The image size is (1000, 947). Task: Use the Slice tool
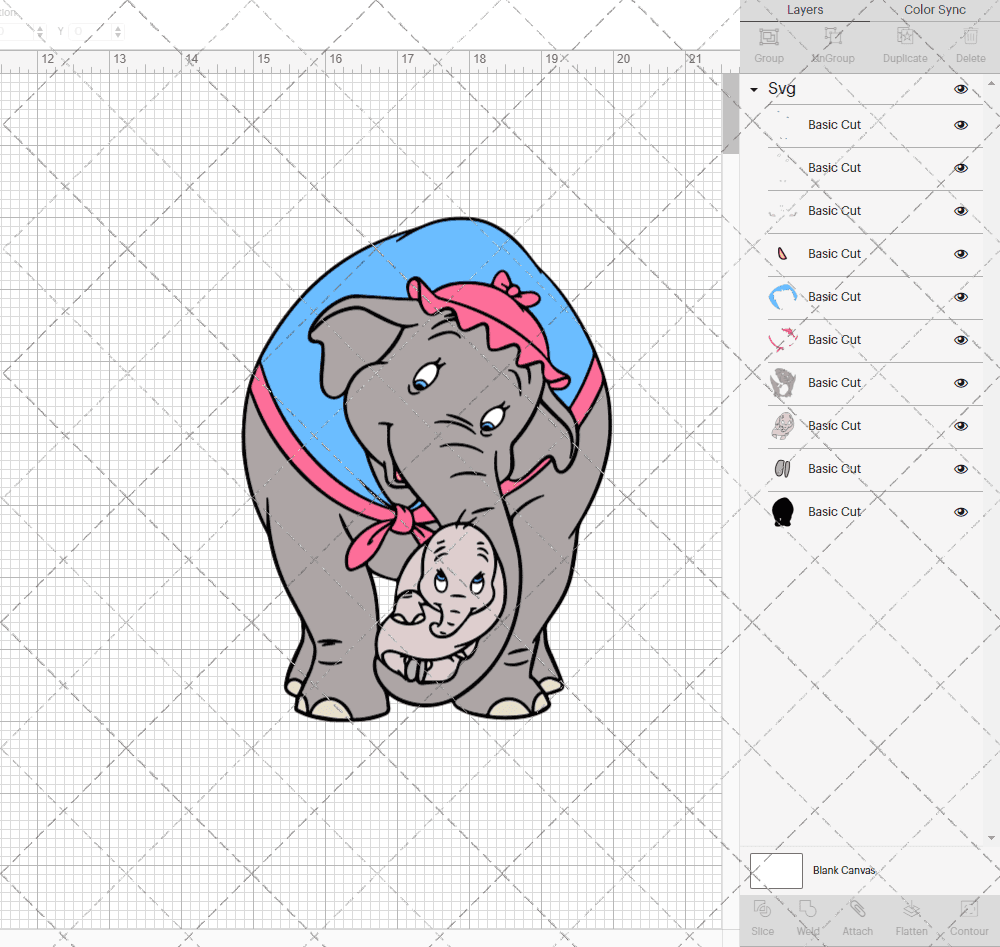pos(762,909)
